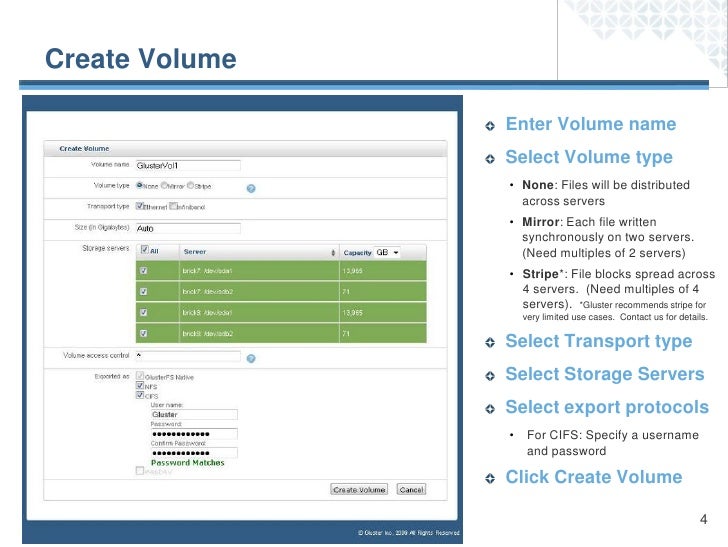The height and width of the screenshot is (547, 728).
Task: Click the Confirm Password field
Action: 194,453
